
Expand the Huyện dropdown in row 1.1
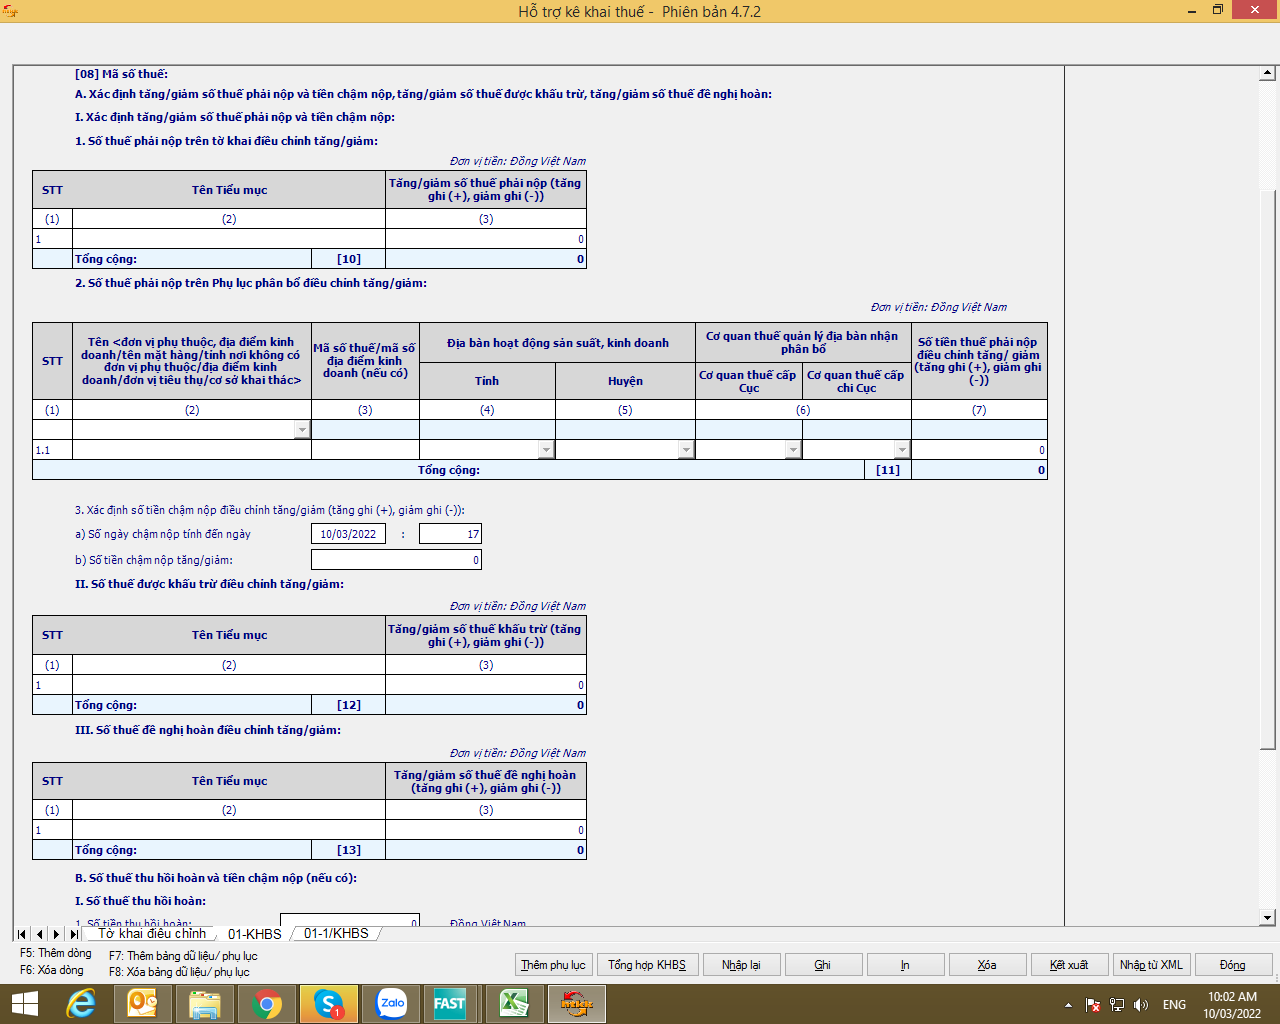click(686, 450)
